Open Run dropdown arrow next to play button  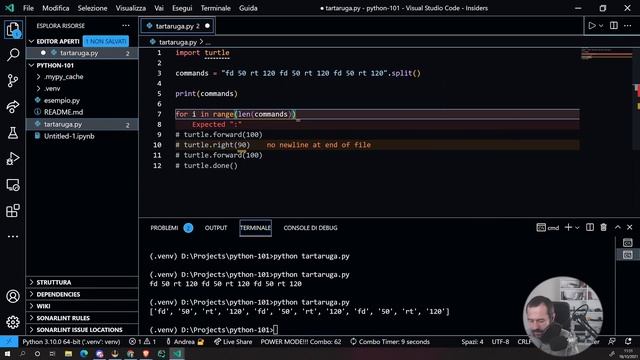[601, 26]
